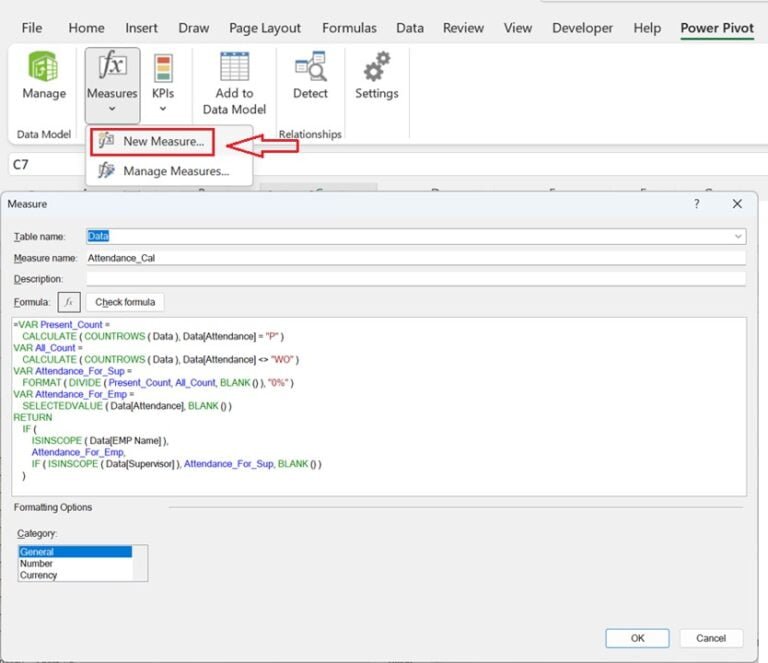Open the File tab
The image size is (768, 663).
point(32,28)
